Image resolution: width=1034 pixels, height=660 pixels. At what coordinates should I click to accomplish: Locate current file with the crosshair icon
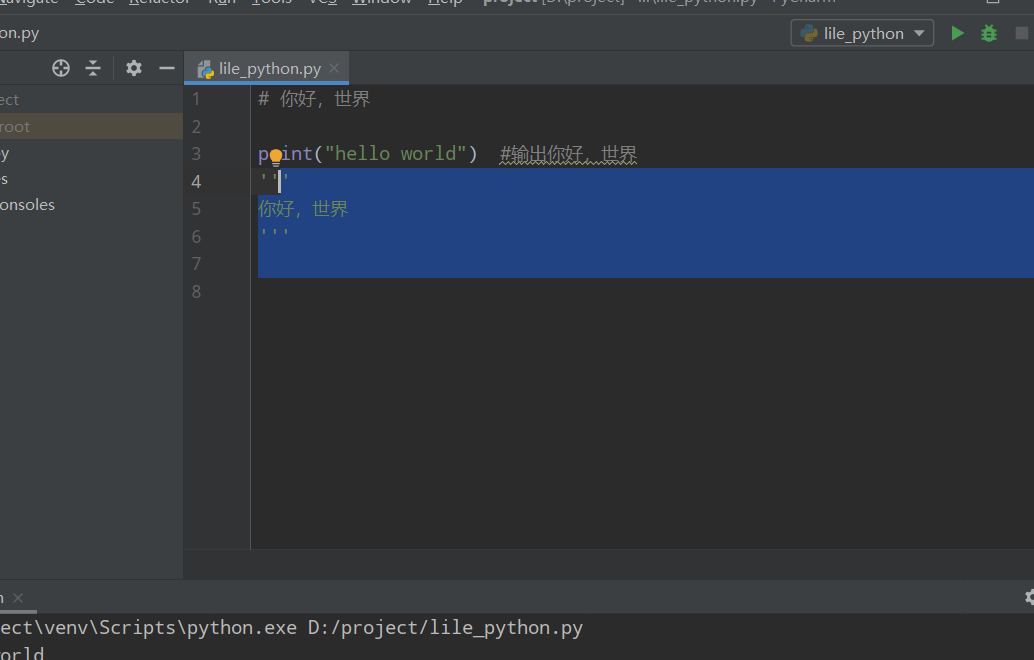coord(60,68)
